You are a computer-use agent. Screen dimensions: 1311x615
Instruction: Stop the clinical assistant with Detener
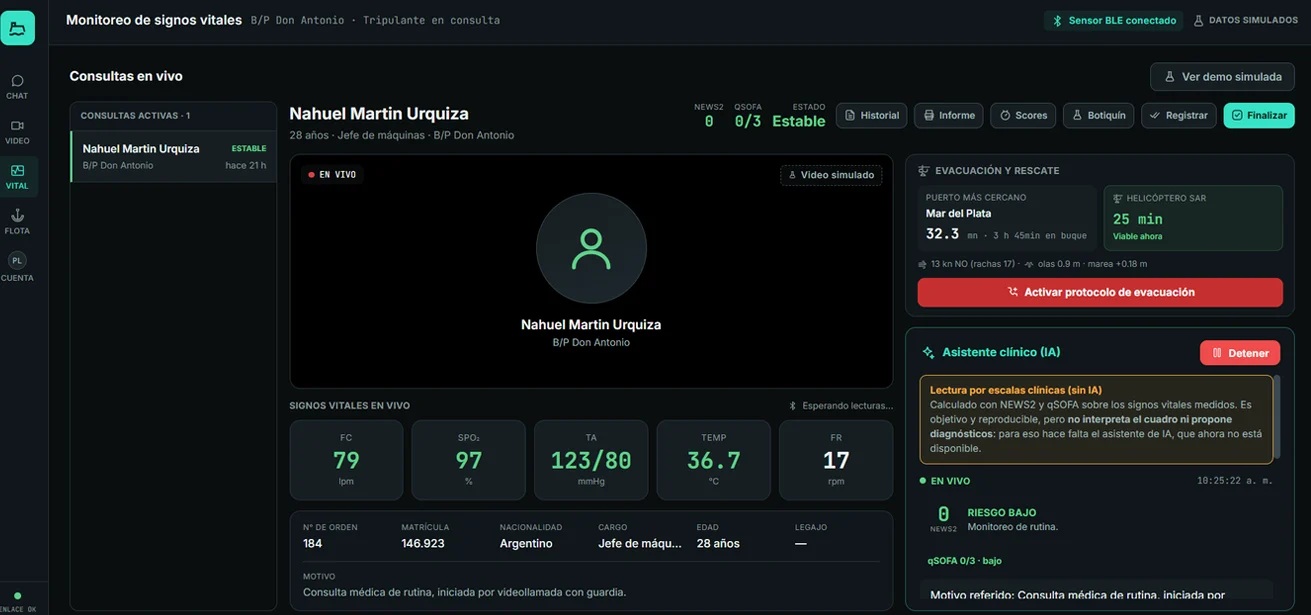click(x=1240, y=353)
